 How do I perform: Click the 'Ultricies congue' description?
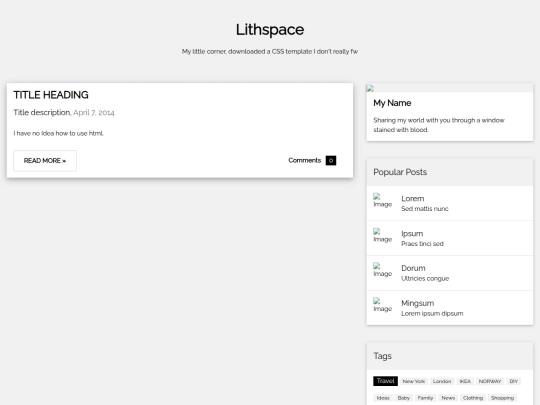425,279
